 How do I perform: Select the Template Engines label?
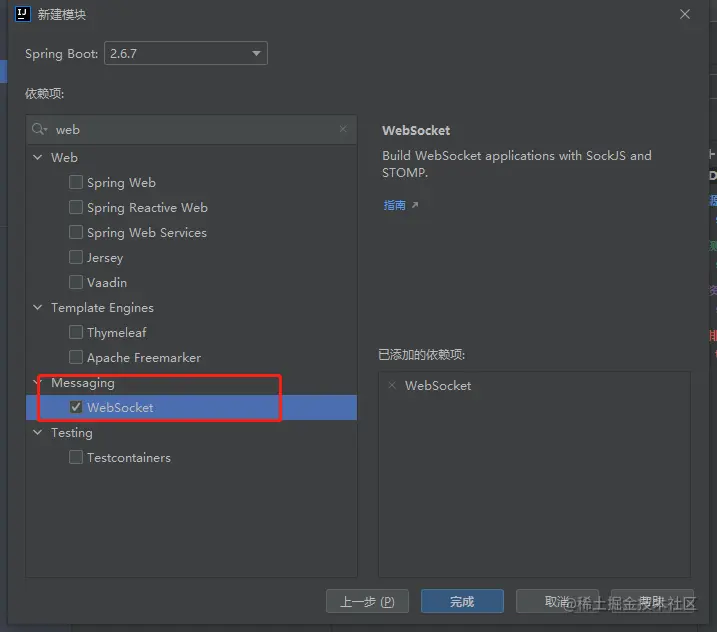pyautogui.click(x=102, y=308)
